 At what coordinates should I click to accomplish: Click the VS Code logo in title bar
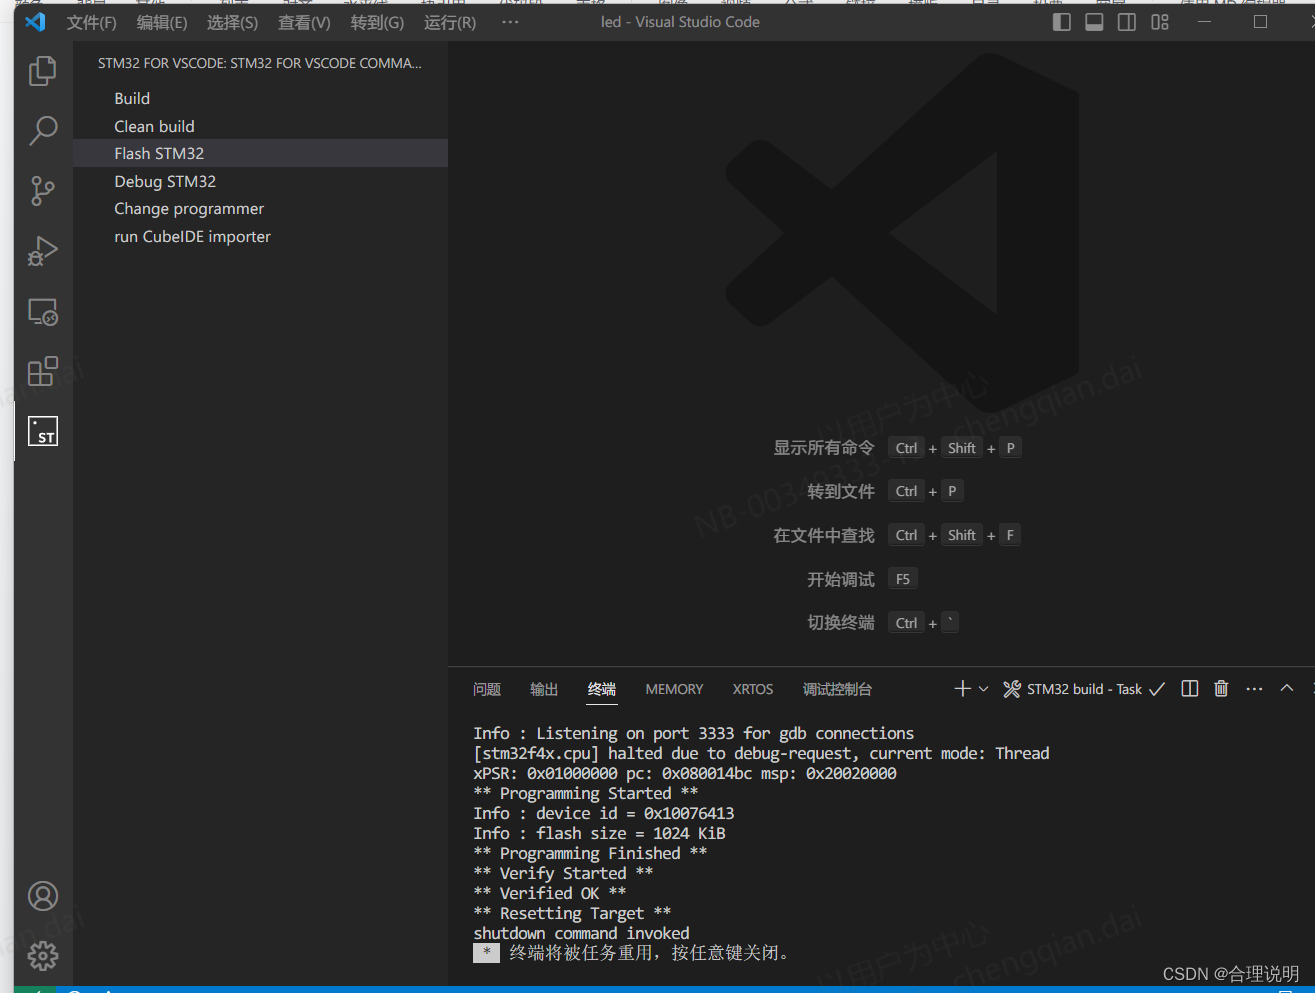36,22
